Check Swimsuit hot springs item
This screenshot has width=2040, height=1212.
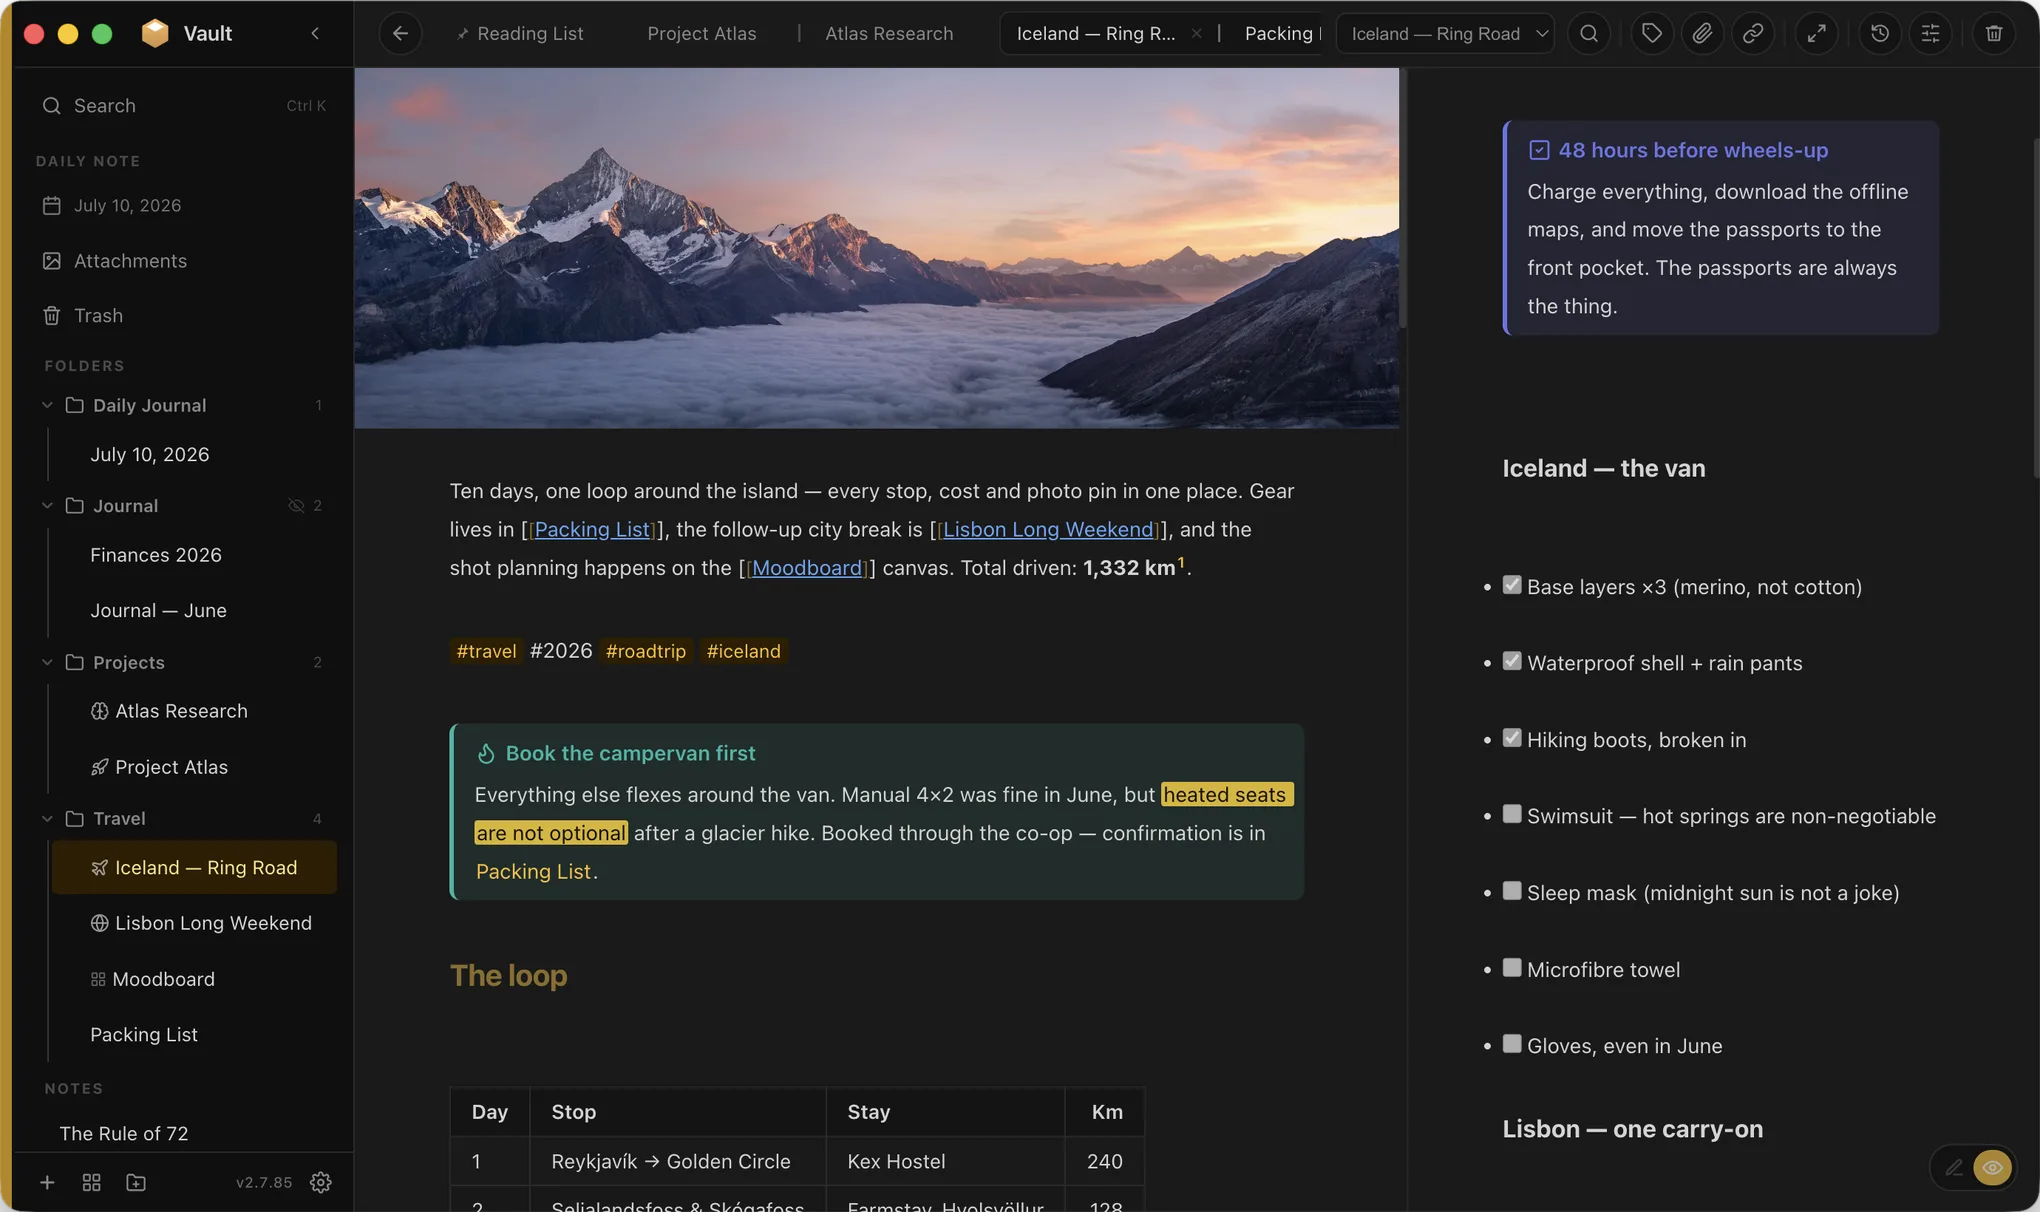coord(1512,814)
